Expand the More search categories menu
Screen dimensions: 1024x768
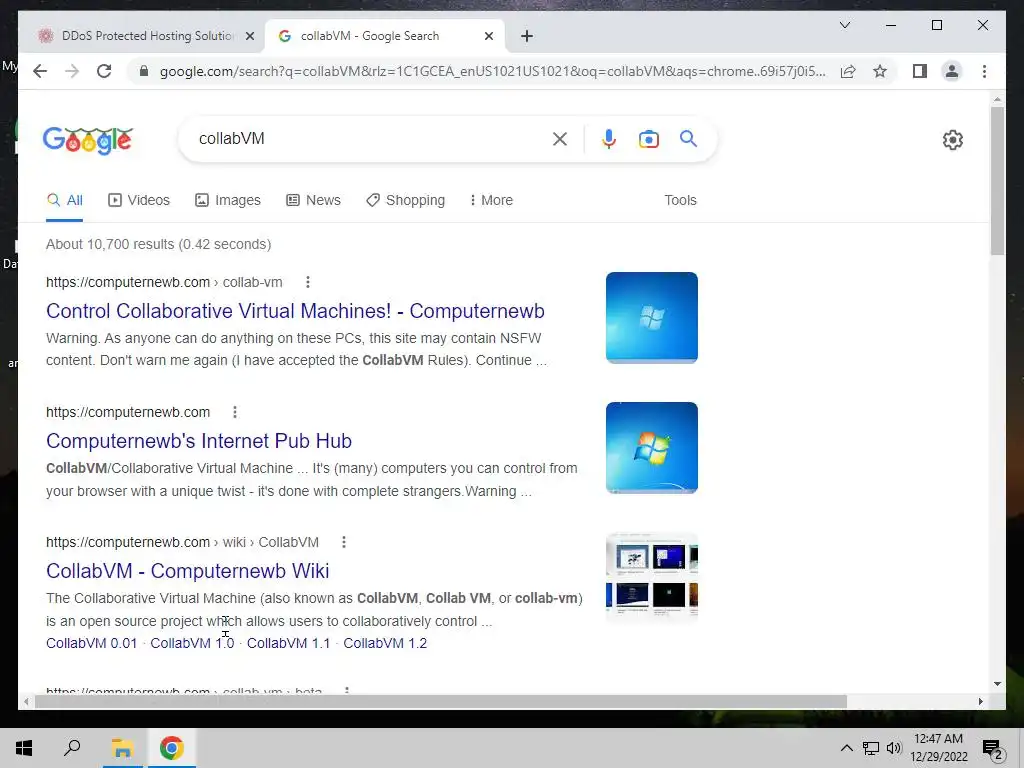coord(491,200)
